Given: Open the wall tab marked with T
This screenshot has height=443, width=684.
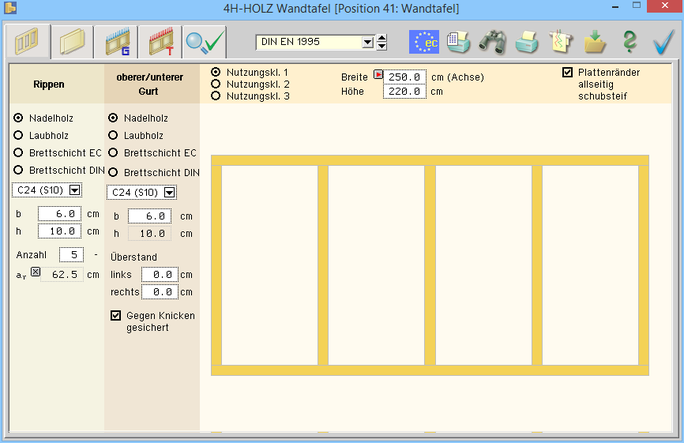Looking at the screenshot, I should (x=161, y=43).
